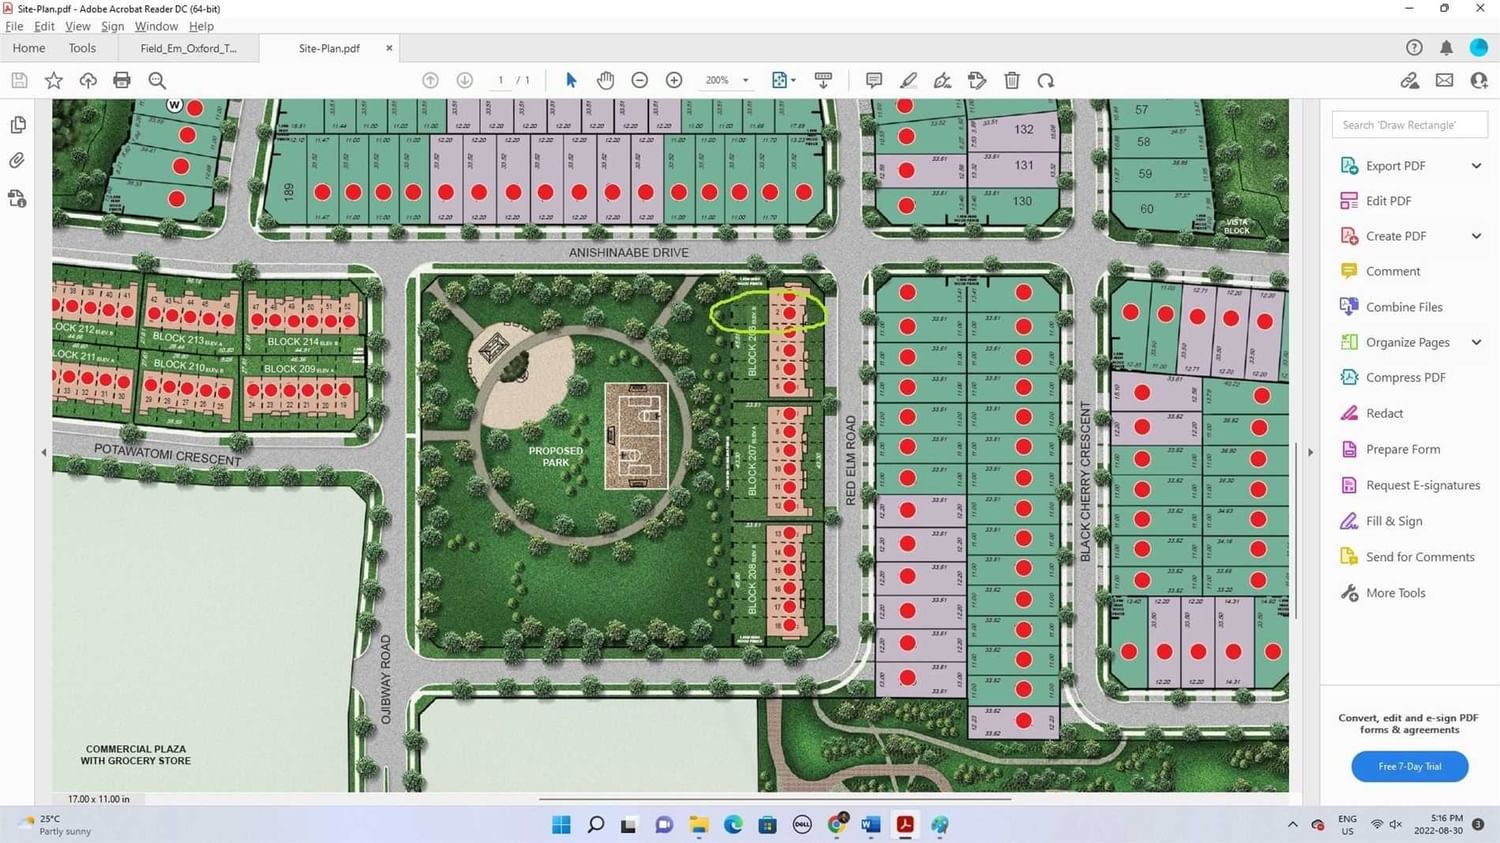This screenshot has width=1500, height=843.
Task: Click the Save file icon
Action: tap(19, 80)
